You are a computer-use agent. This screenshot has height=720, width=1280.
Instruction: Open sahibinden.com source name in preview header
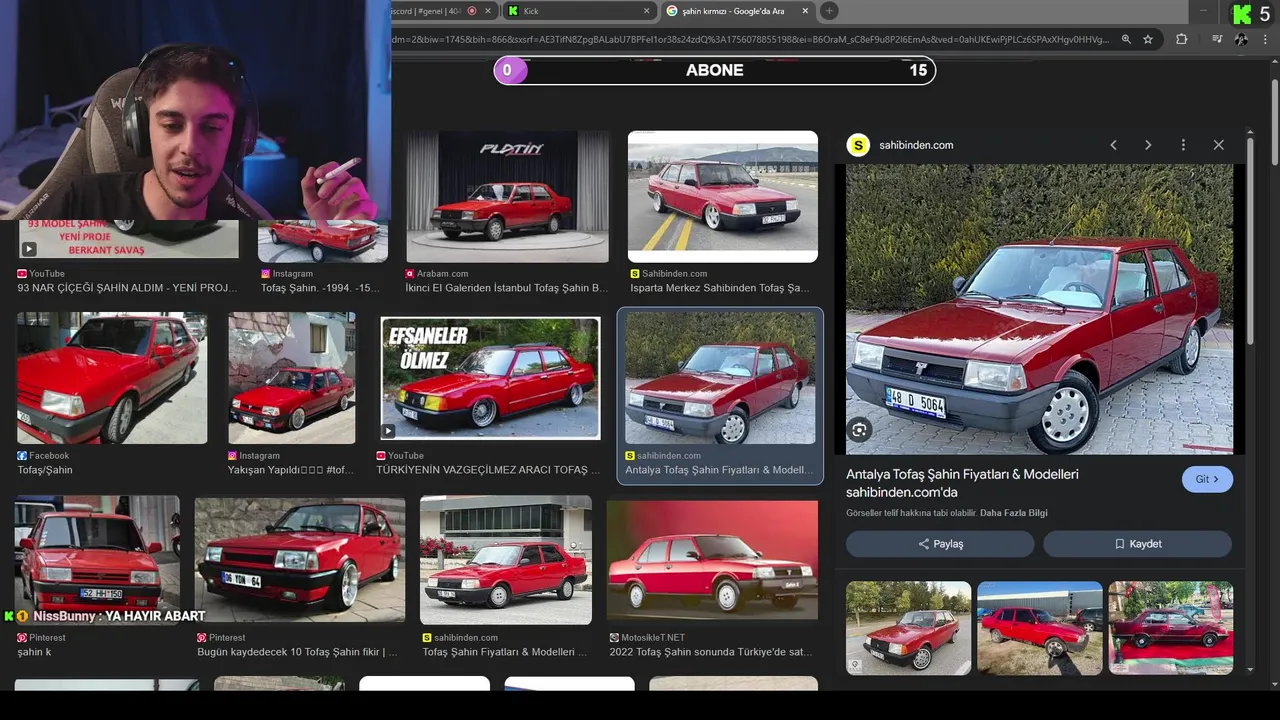click(x=916, y=145)
